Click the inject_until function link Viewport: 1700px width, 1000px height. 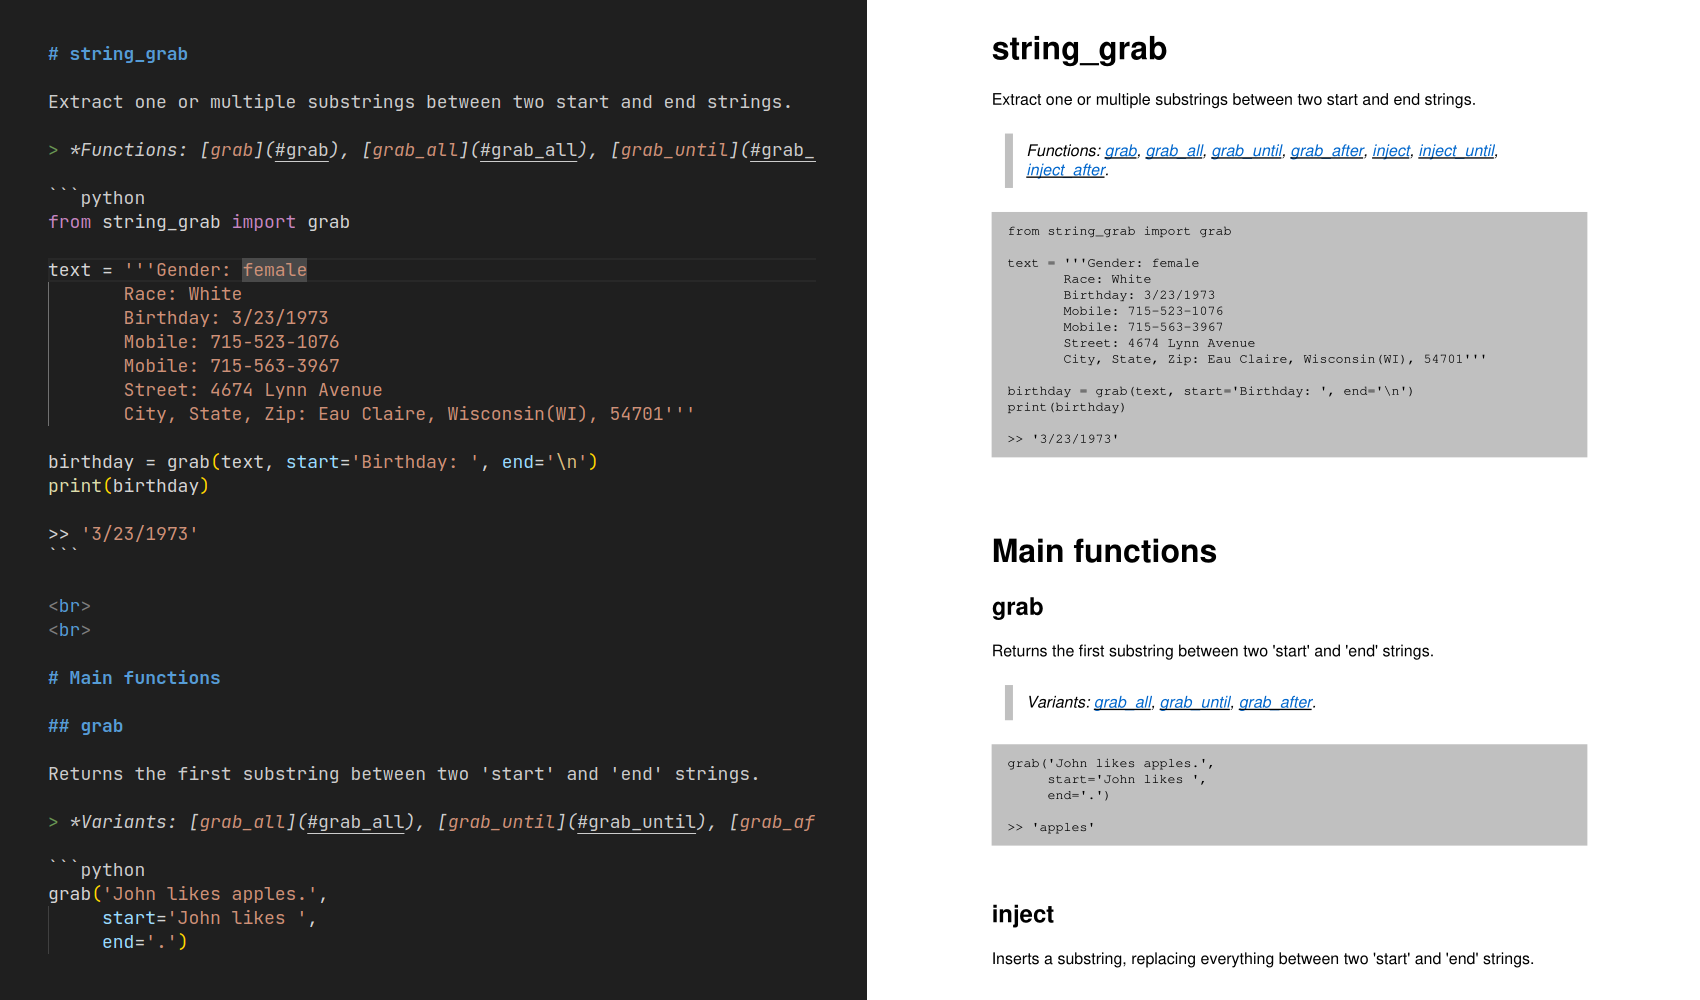(x=1456, y=151)
